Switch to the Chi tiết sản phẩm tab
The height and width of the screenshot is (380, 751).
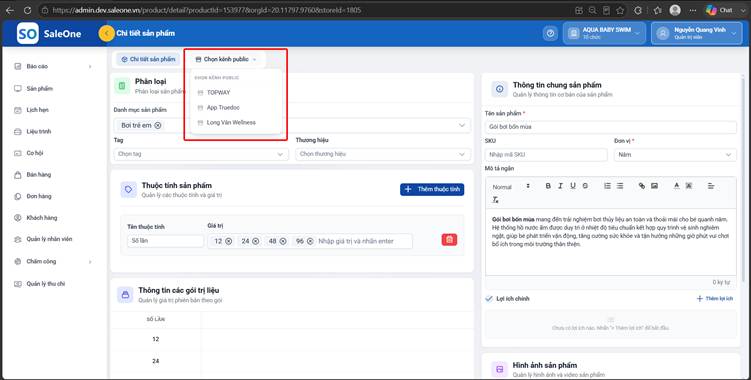148,59
